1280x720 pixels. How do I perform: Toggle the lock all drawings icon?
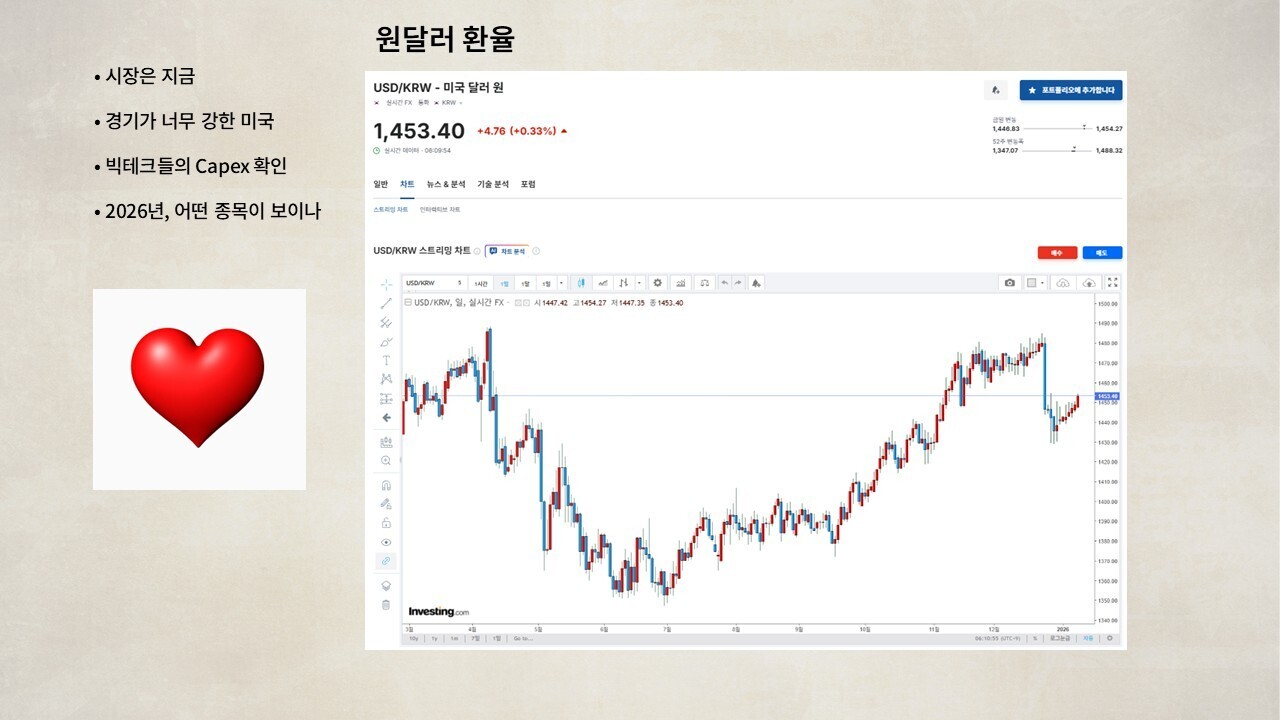pyautogui.click(x=386, y=523)
